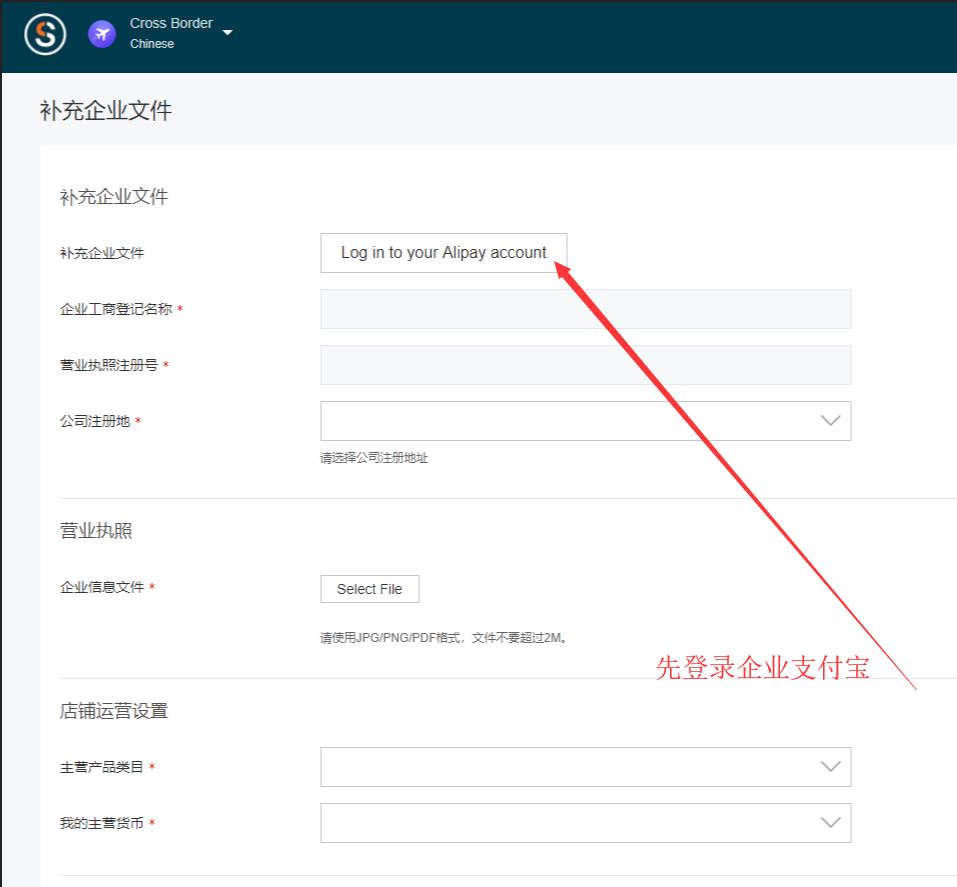
Task: Click the 企业信息文件 field label
Action: click(x=102, y=587)
